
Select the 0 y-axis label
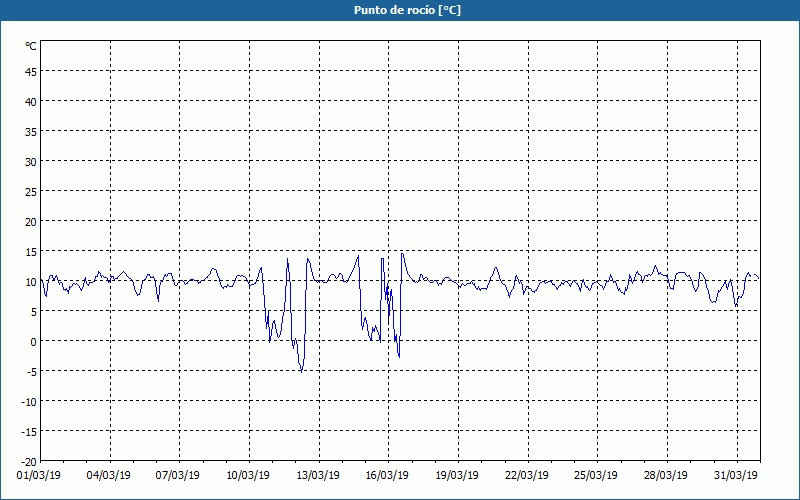tap(34, 342)
